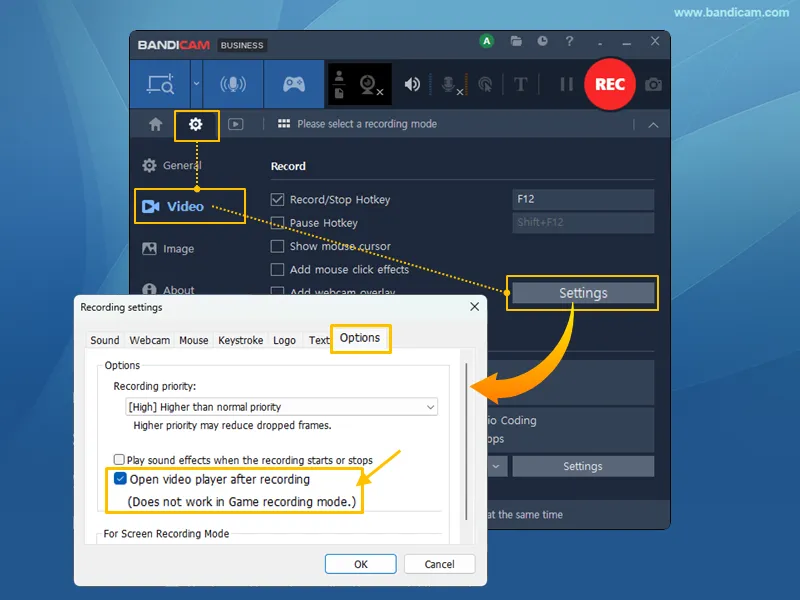The height and width of the screenshot is (600, 800).
Task: Open the output folder icon
Action: pyautogui.click(x=516, y=41)
